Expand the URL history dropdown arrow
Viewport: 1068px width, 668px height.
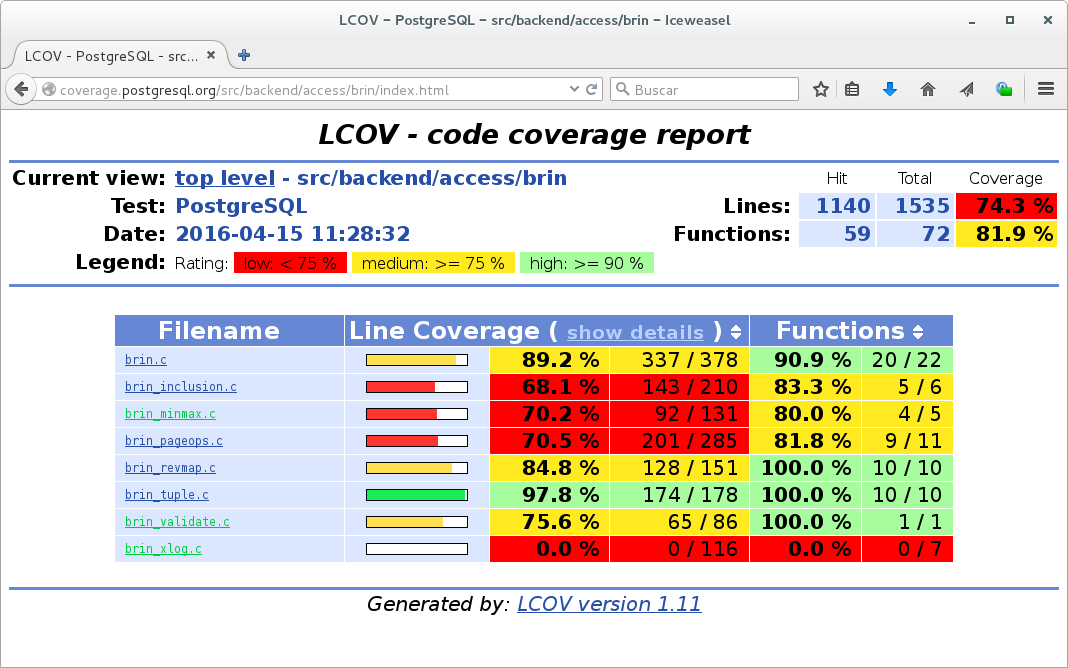(x=574, y=89)
